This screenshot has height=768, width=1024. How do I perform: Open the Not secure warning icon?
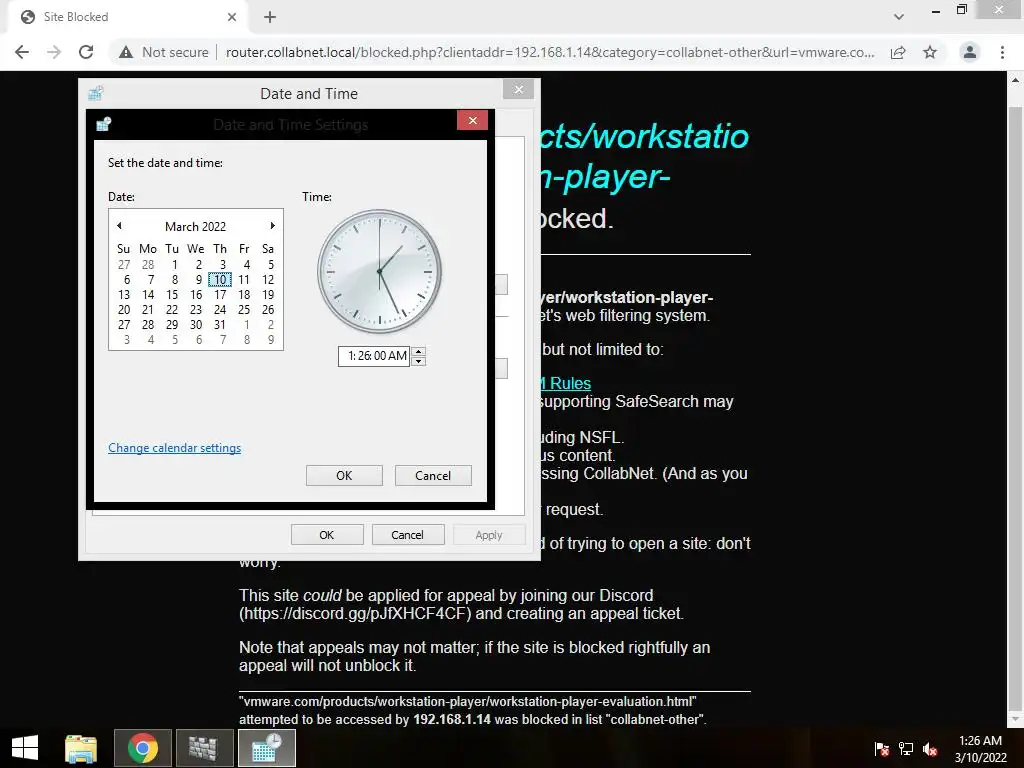[x=126, y=52]
